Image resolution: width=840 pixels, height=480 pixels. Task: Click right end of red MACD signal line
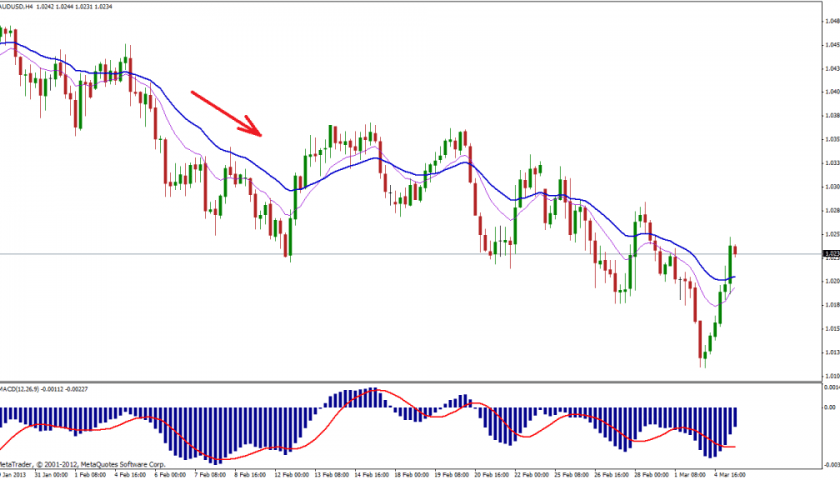(735, 446)
